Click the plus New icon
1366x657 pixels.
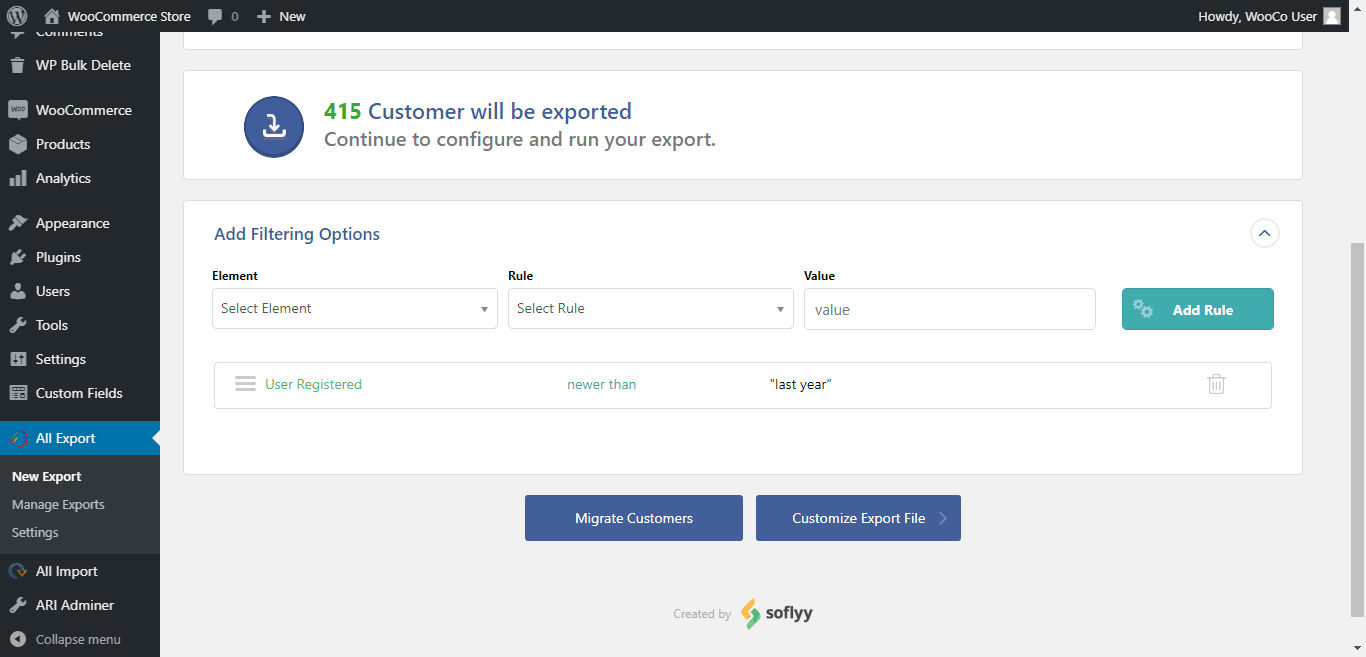click(x=264, y=16)
